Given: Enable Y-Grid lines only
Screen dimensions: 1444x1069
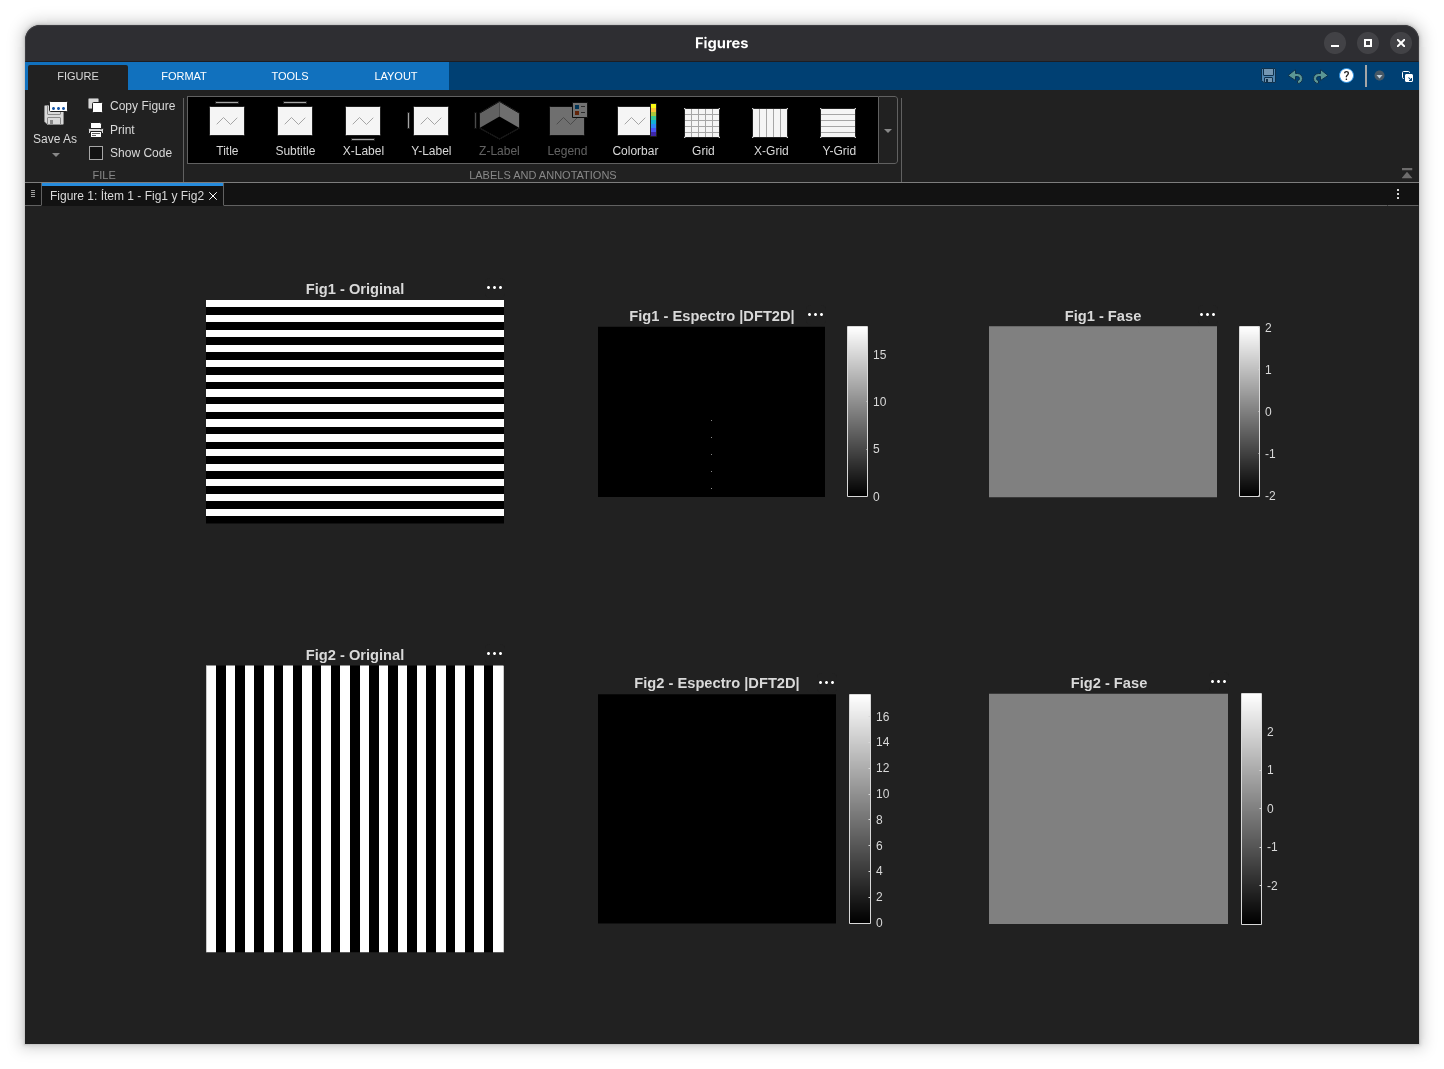Looking at the screenshot, I should (839, 130).
